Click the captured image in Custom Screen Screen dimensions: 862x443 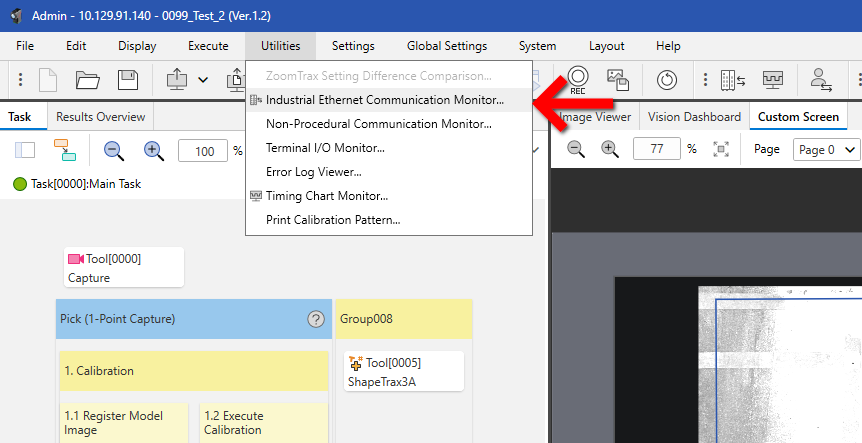pos(780,364)
